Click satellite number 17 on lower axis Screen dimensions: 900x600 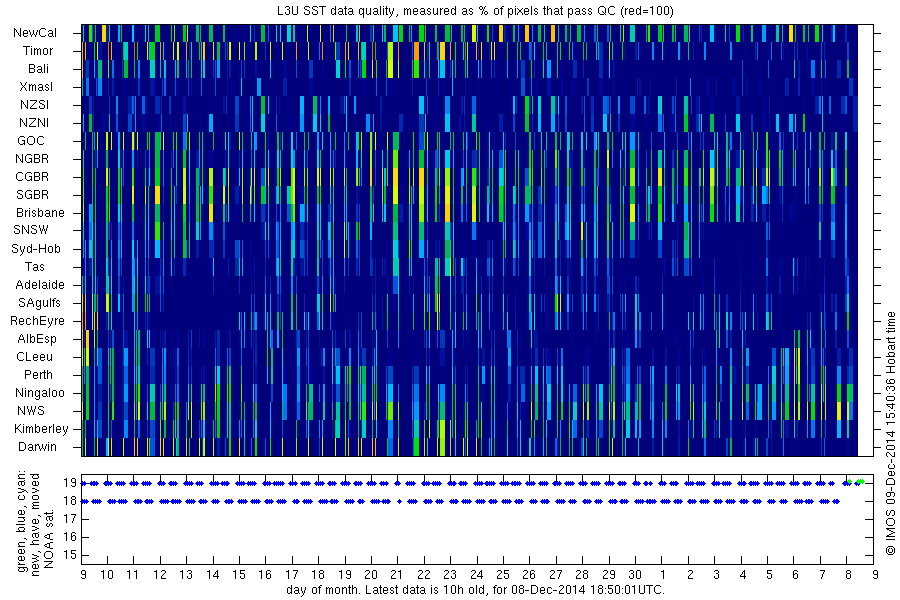70,519
